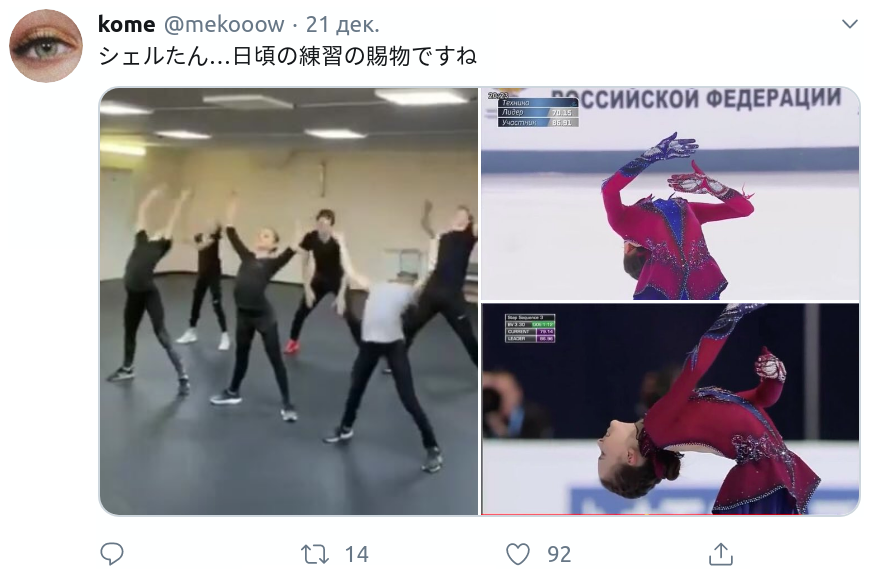Click the like count 92
The image size is (875, 579).
point(559,554)
